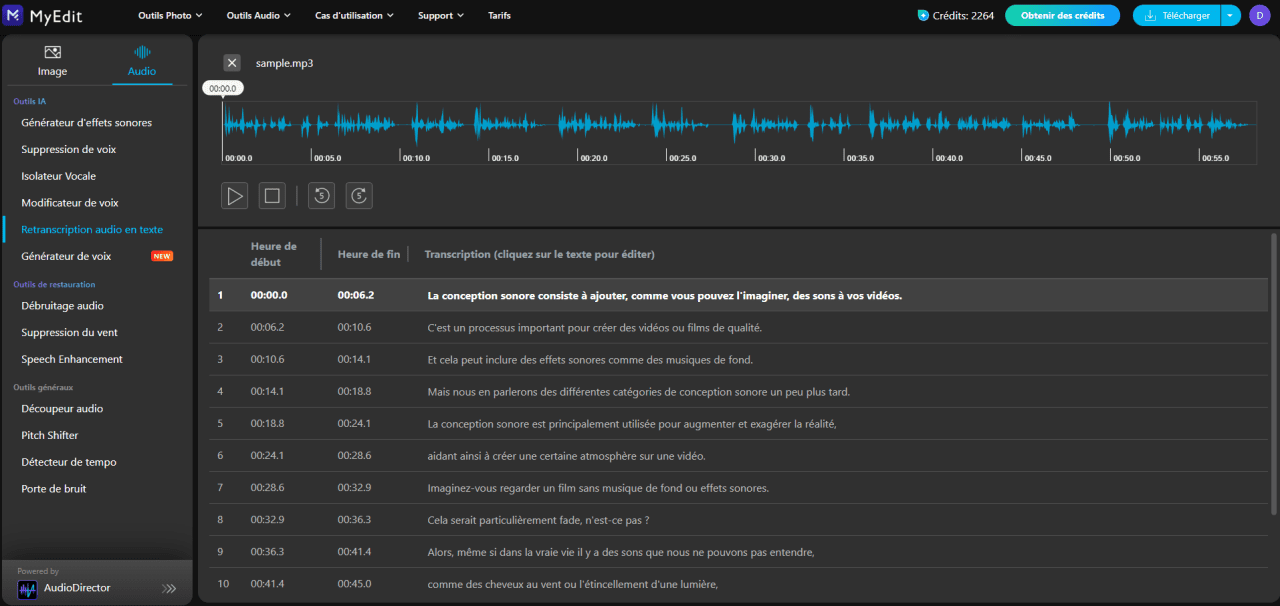Viewport: 1280px width, 606px height.
Task: Click Obtenir des crédits button
Action: tap(1062, 15)
